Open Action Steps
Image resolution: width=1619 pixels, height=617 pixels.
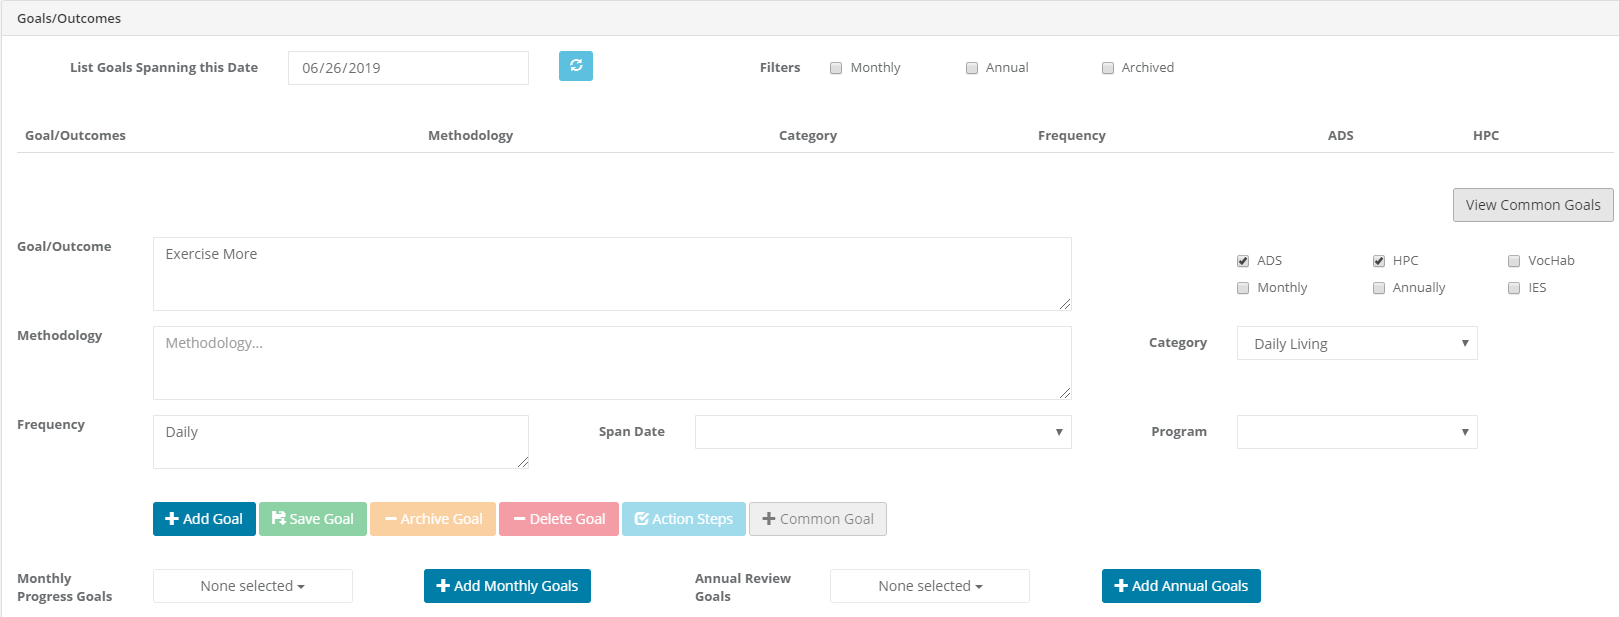point(683,519)
